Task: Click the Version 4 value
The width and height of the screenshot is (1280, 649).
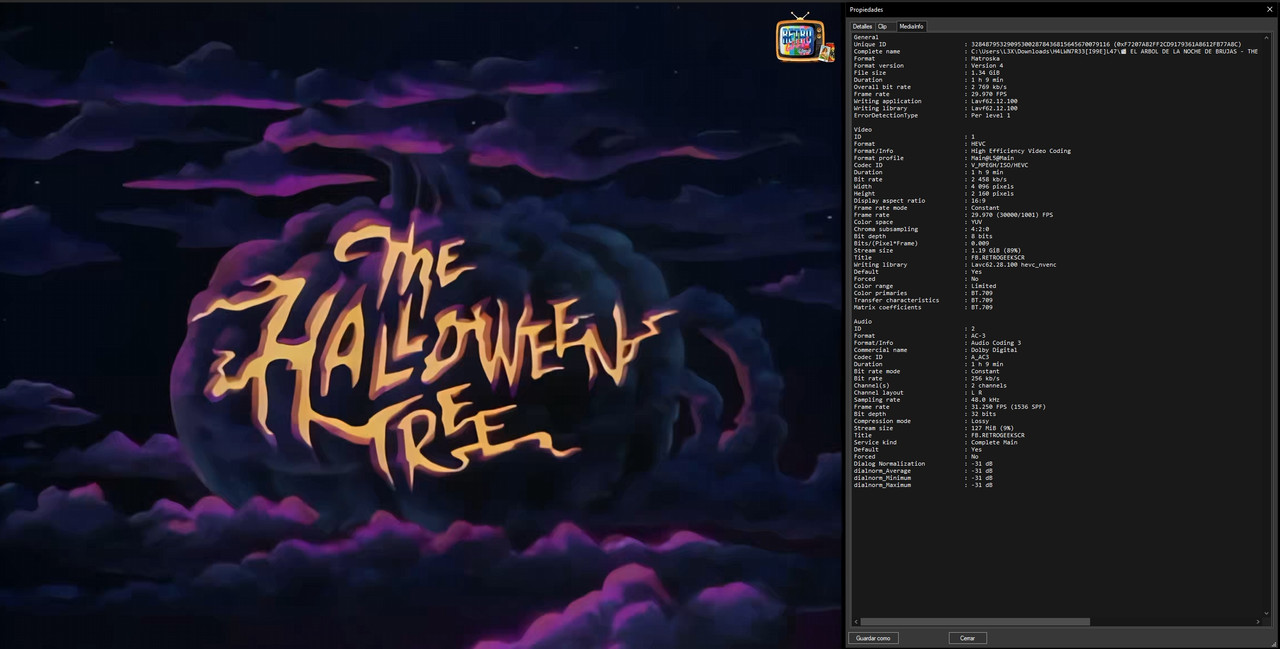Action: tap(987, 65)
